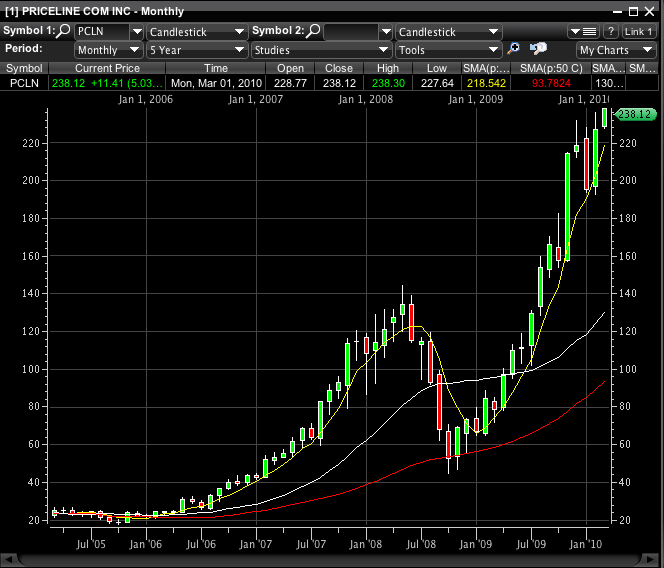Open the help question mark button

[x=609, y=32]
